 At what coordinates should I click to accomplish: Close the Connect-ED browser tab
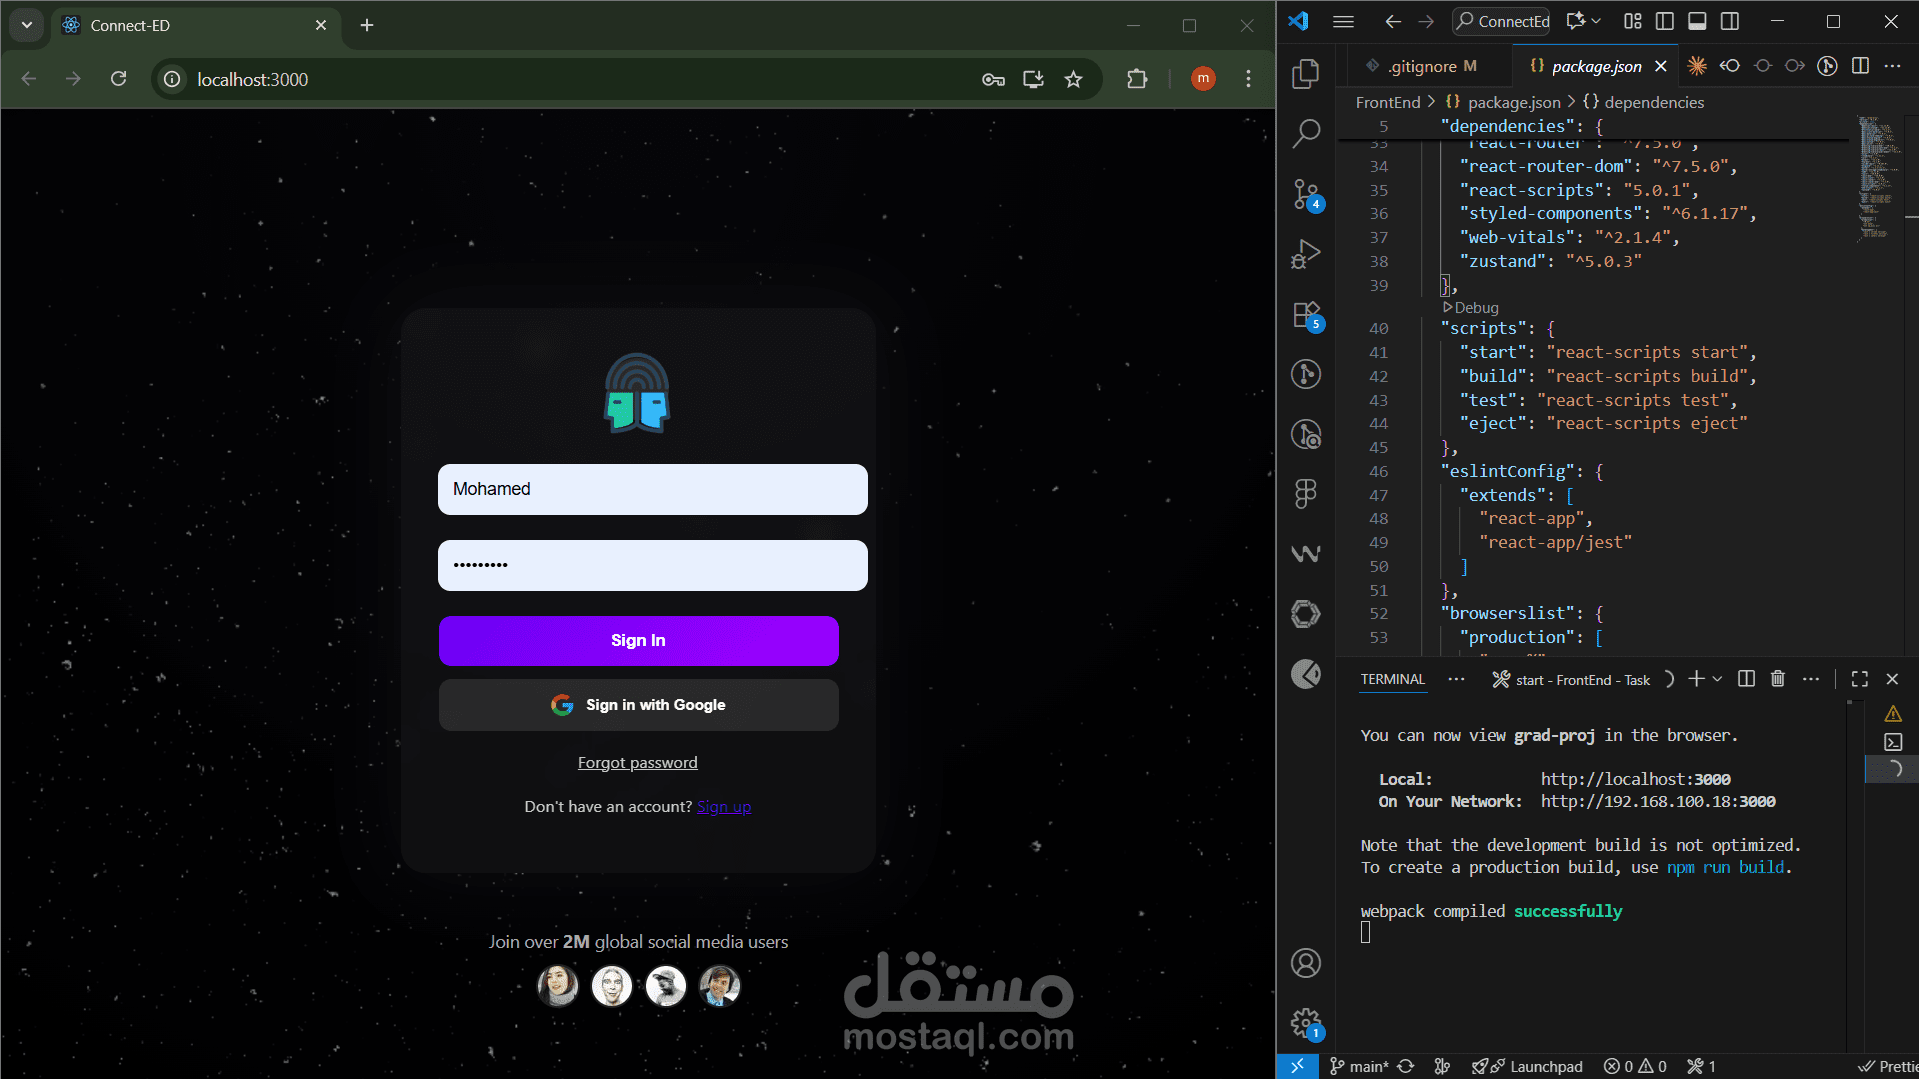coord(321,25)
